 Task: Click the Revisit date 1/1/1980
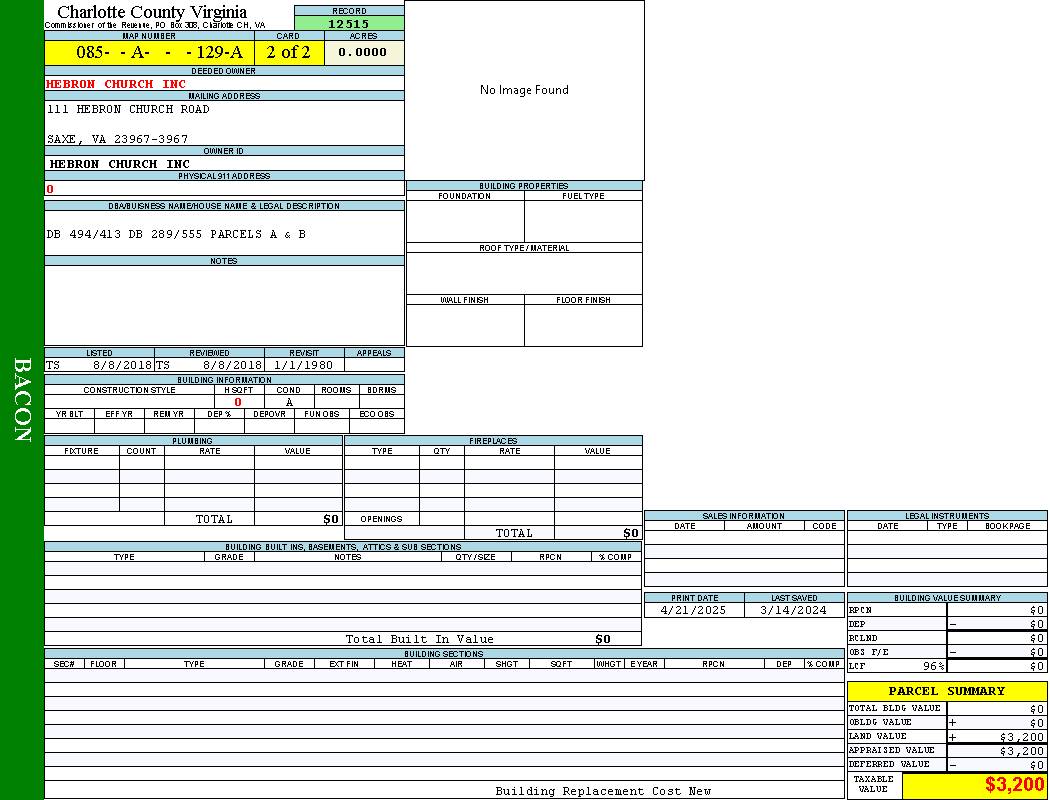304,365
